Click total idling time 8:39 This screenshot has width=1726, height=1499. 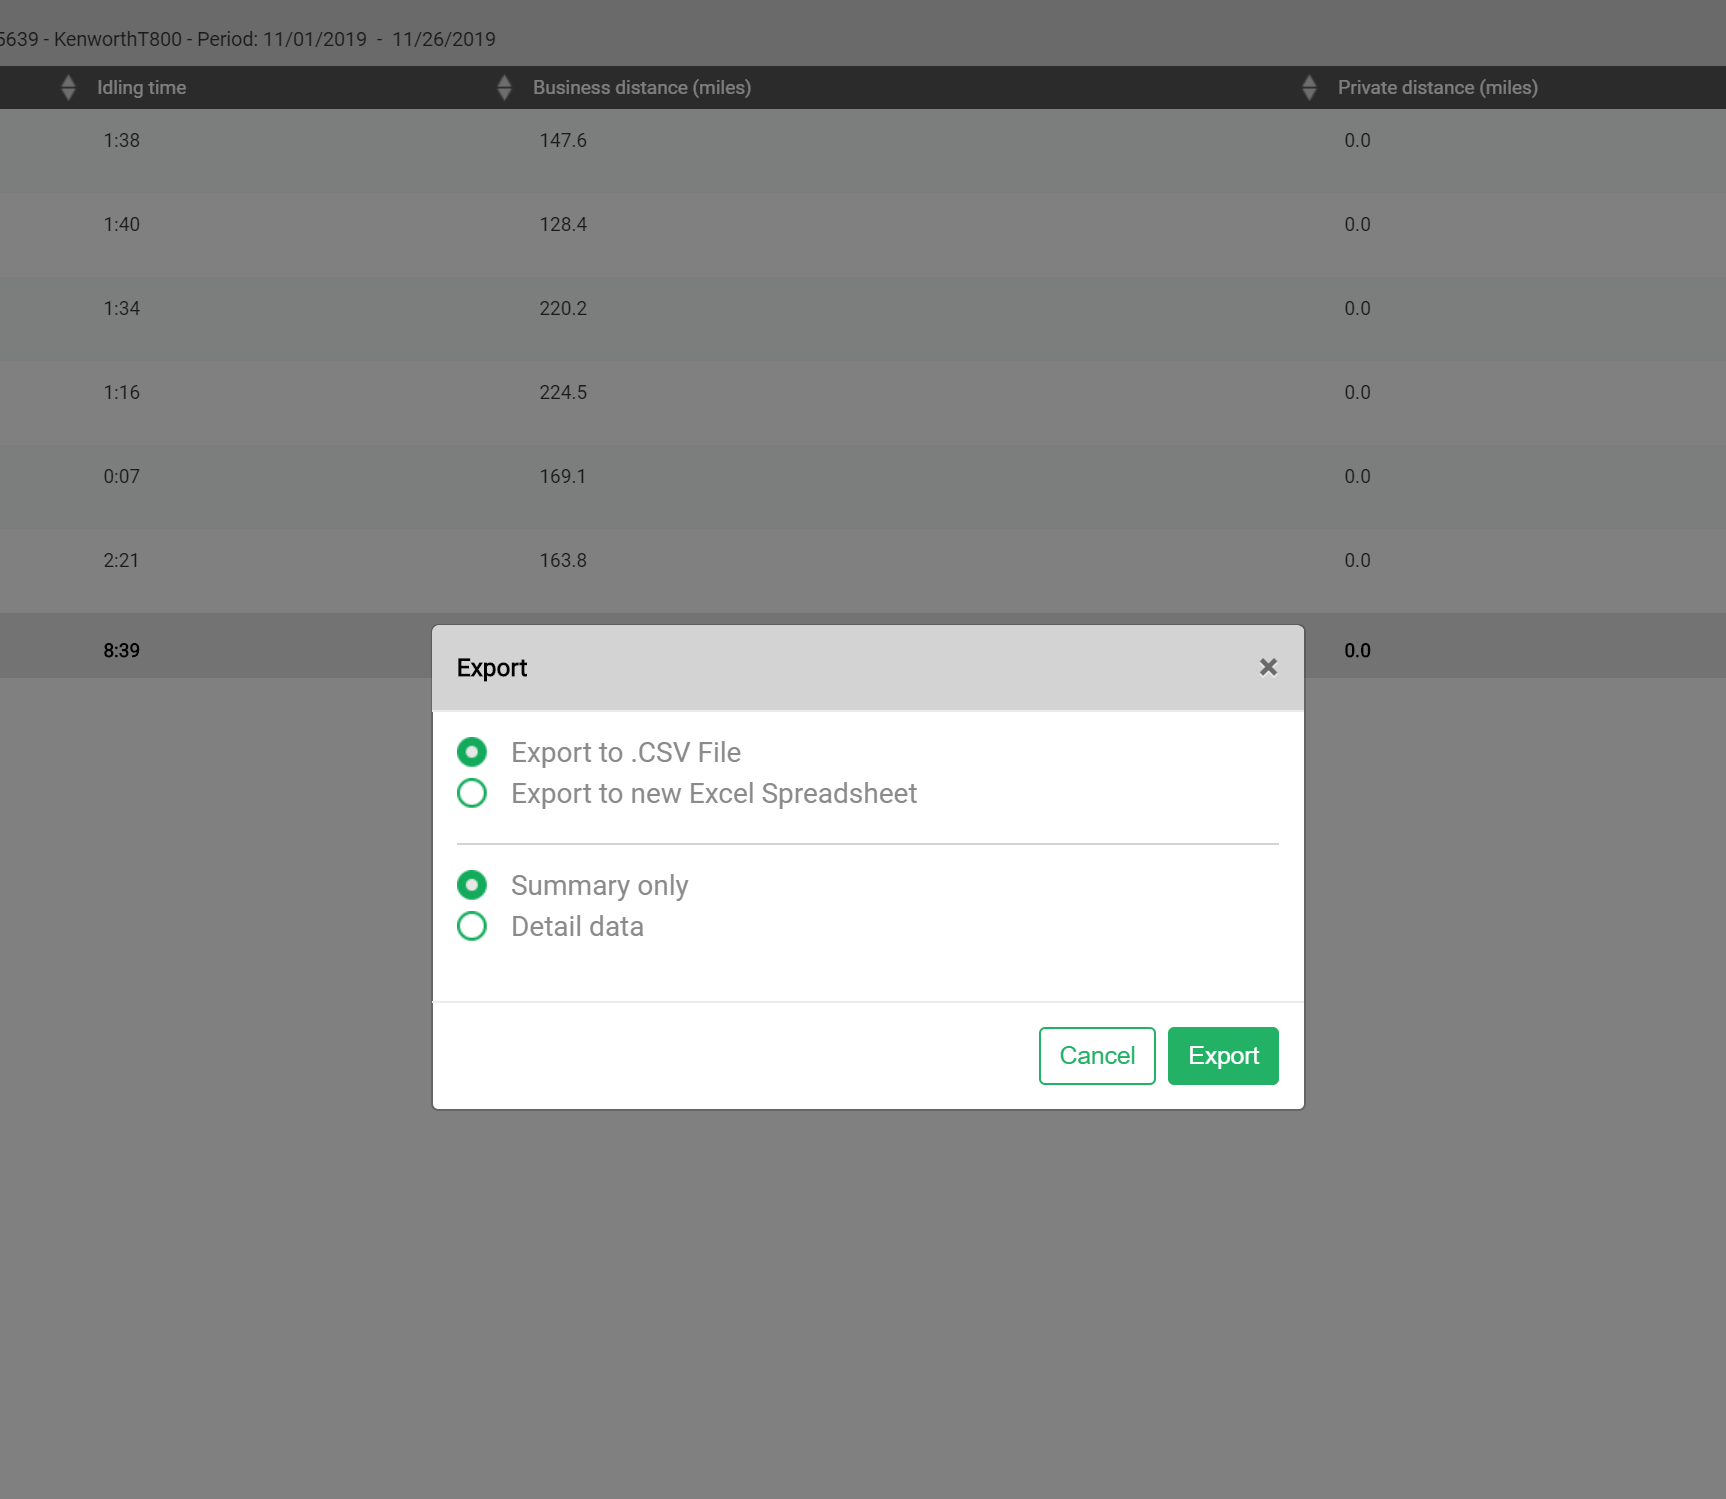pos(121,651)
